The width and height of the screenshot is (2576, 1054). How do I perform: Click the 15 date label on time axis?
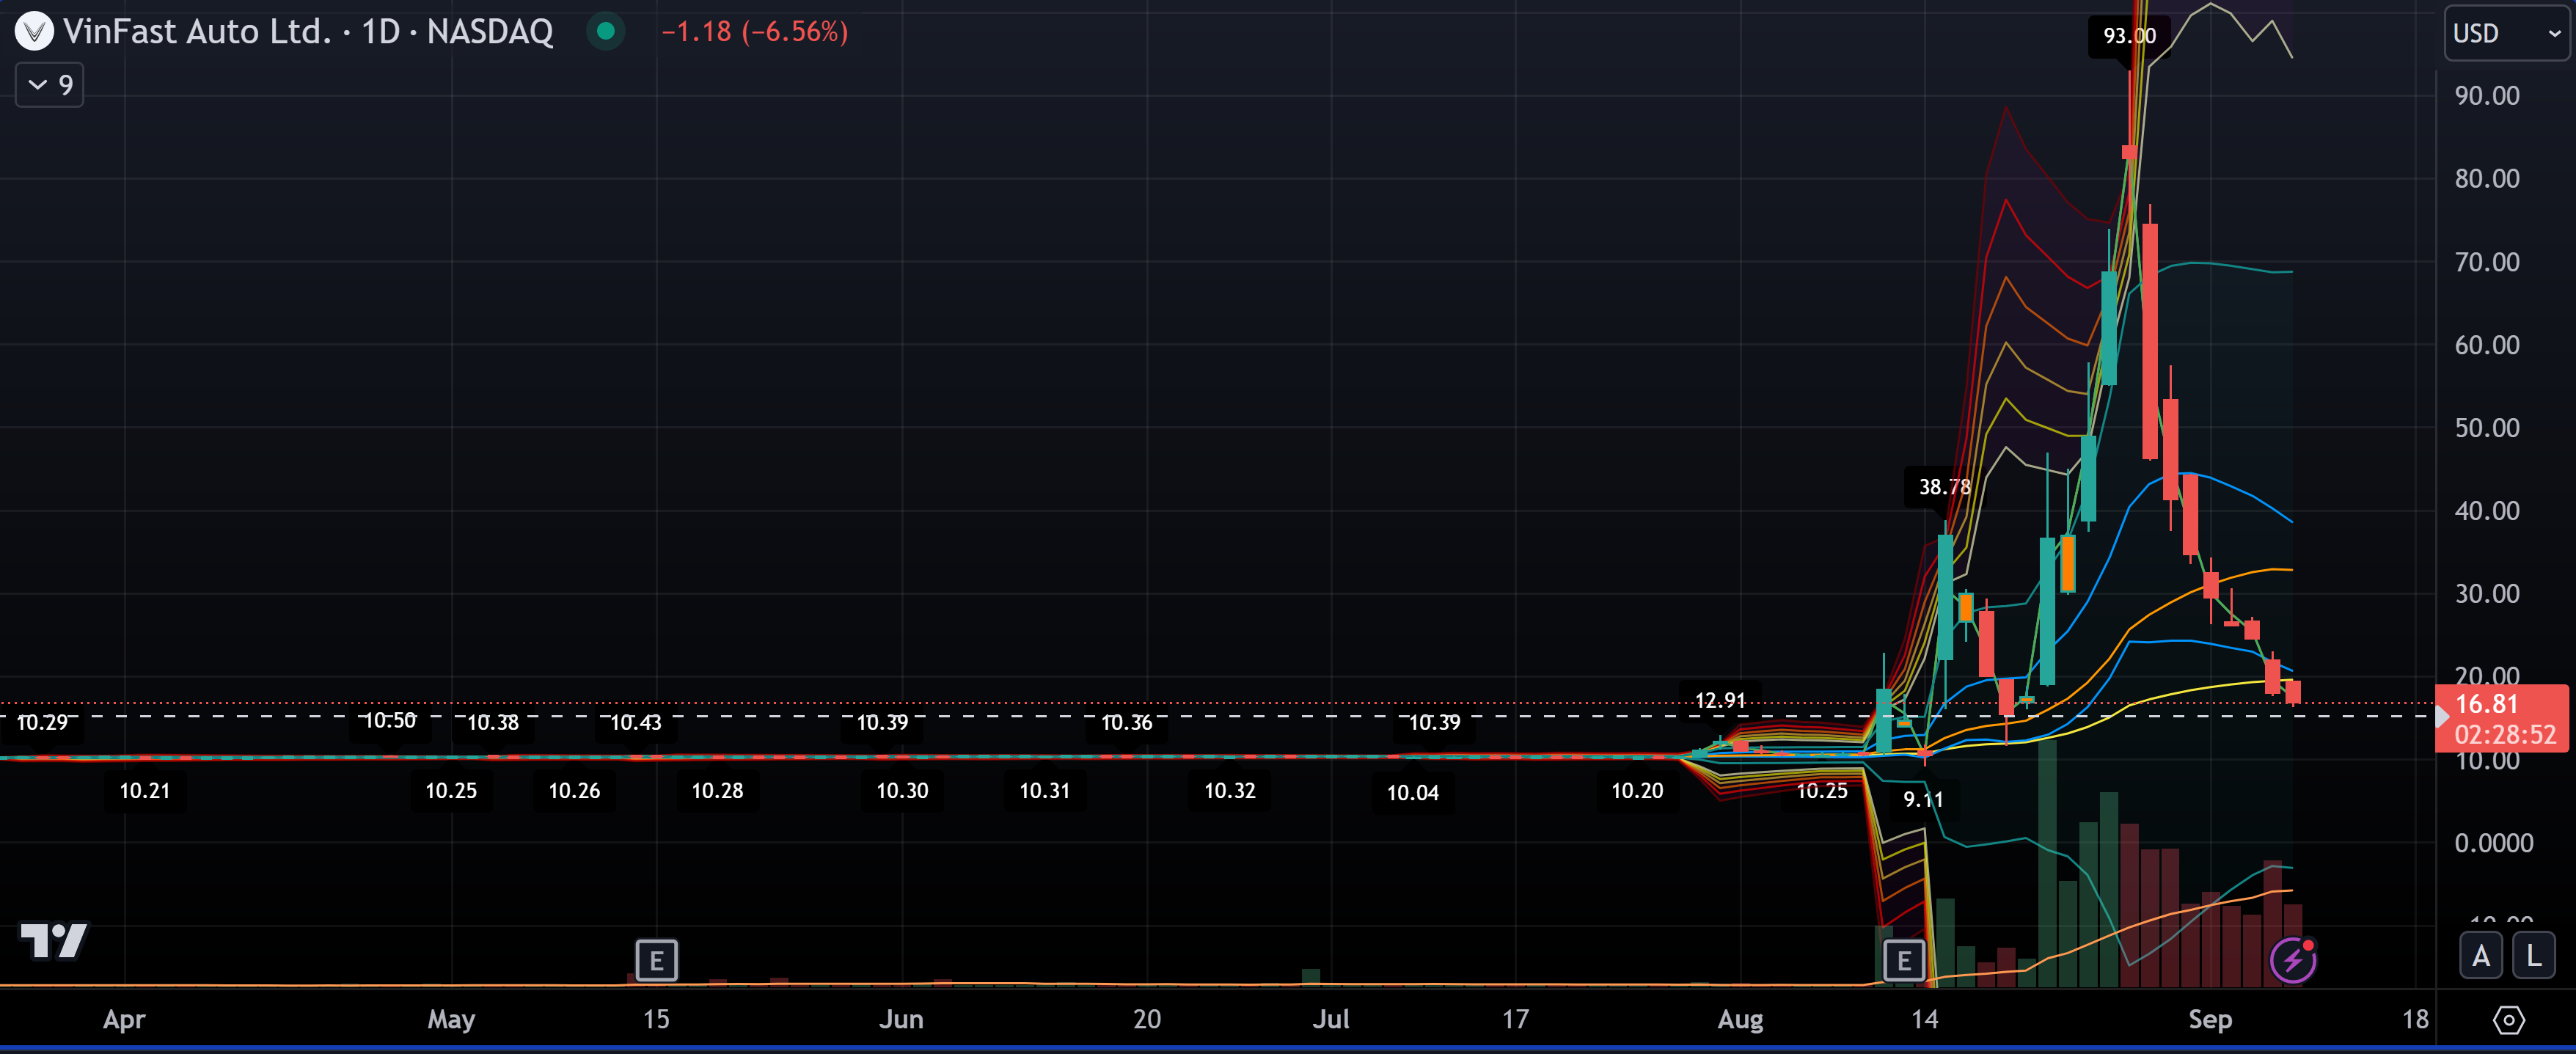[x=656, y=1019]
